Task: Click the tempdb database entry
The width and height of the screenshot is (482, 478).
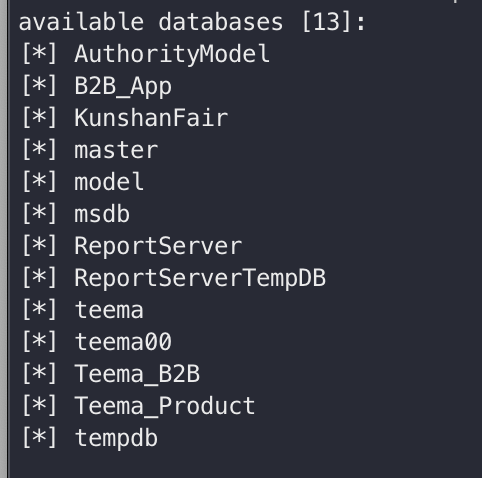Action: point(116,438)
